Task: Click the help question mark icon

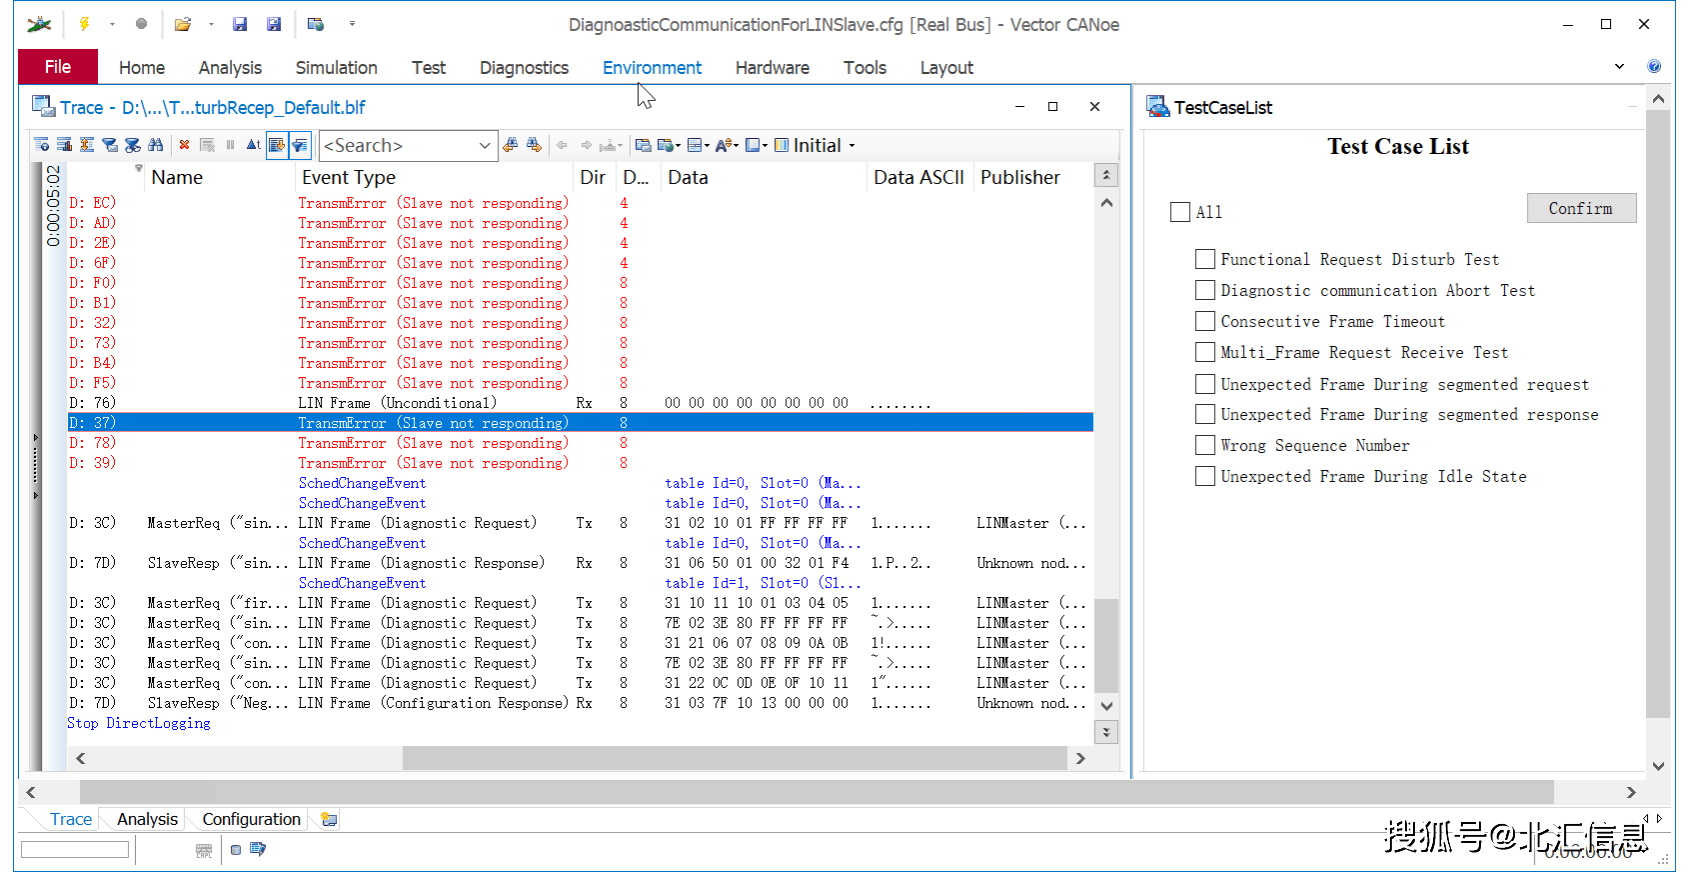Action: (1654, 67)
